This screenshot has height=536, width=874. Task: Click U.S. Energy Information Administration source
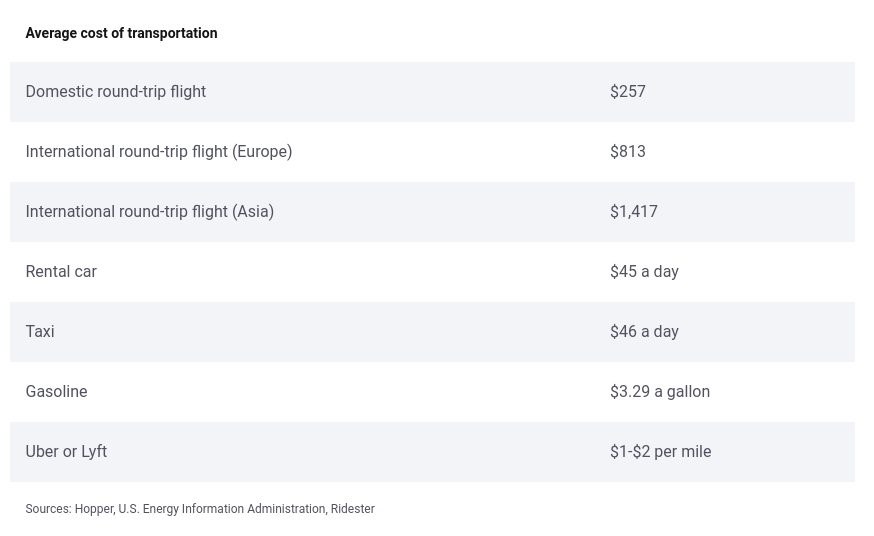222,509
